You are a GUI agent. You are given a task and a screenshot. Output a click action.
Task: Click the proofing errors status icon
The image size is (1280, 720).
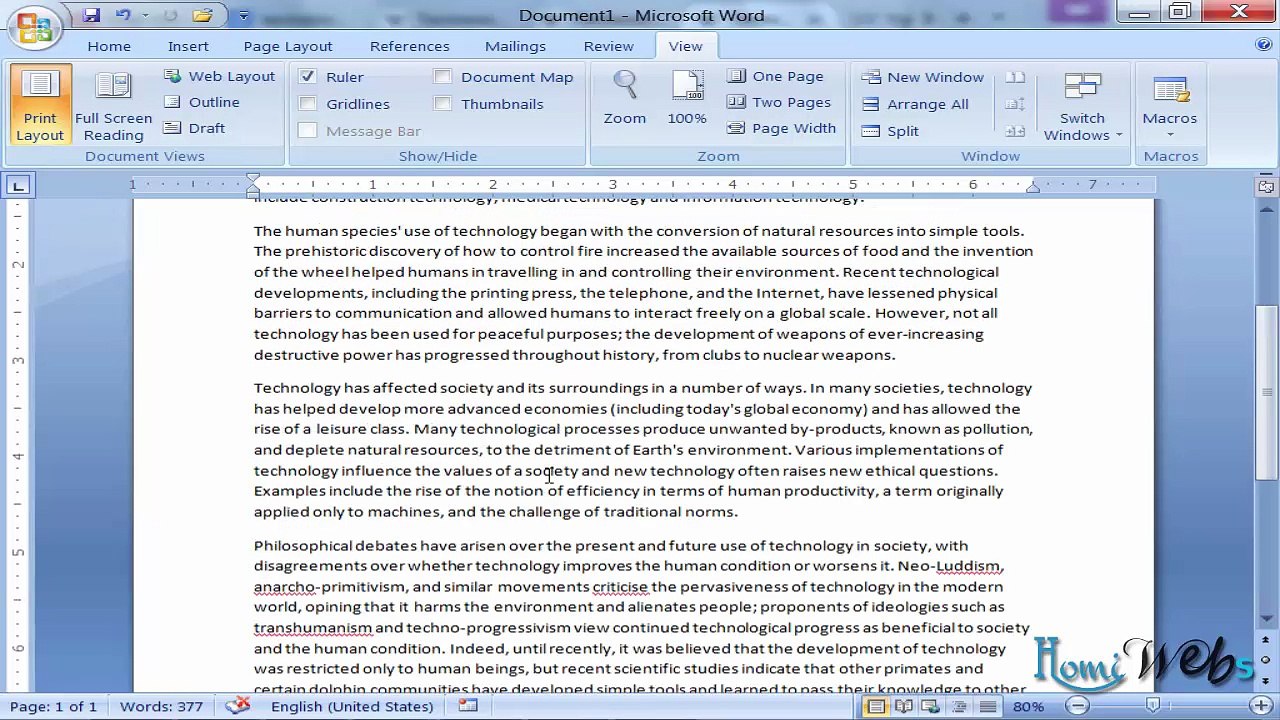[237, 706]
